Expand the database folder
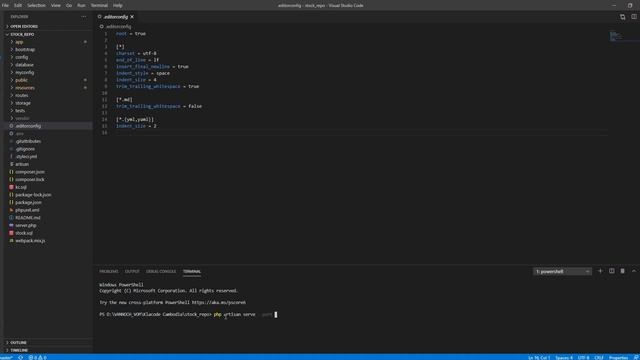This screenshot has height=360, width=640. (24, 64)
